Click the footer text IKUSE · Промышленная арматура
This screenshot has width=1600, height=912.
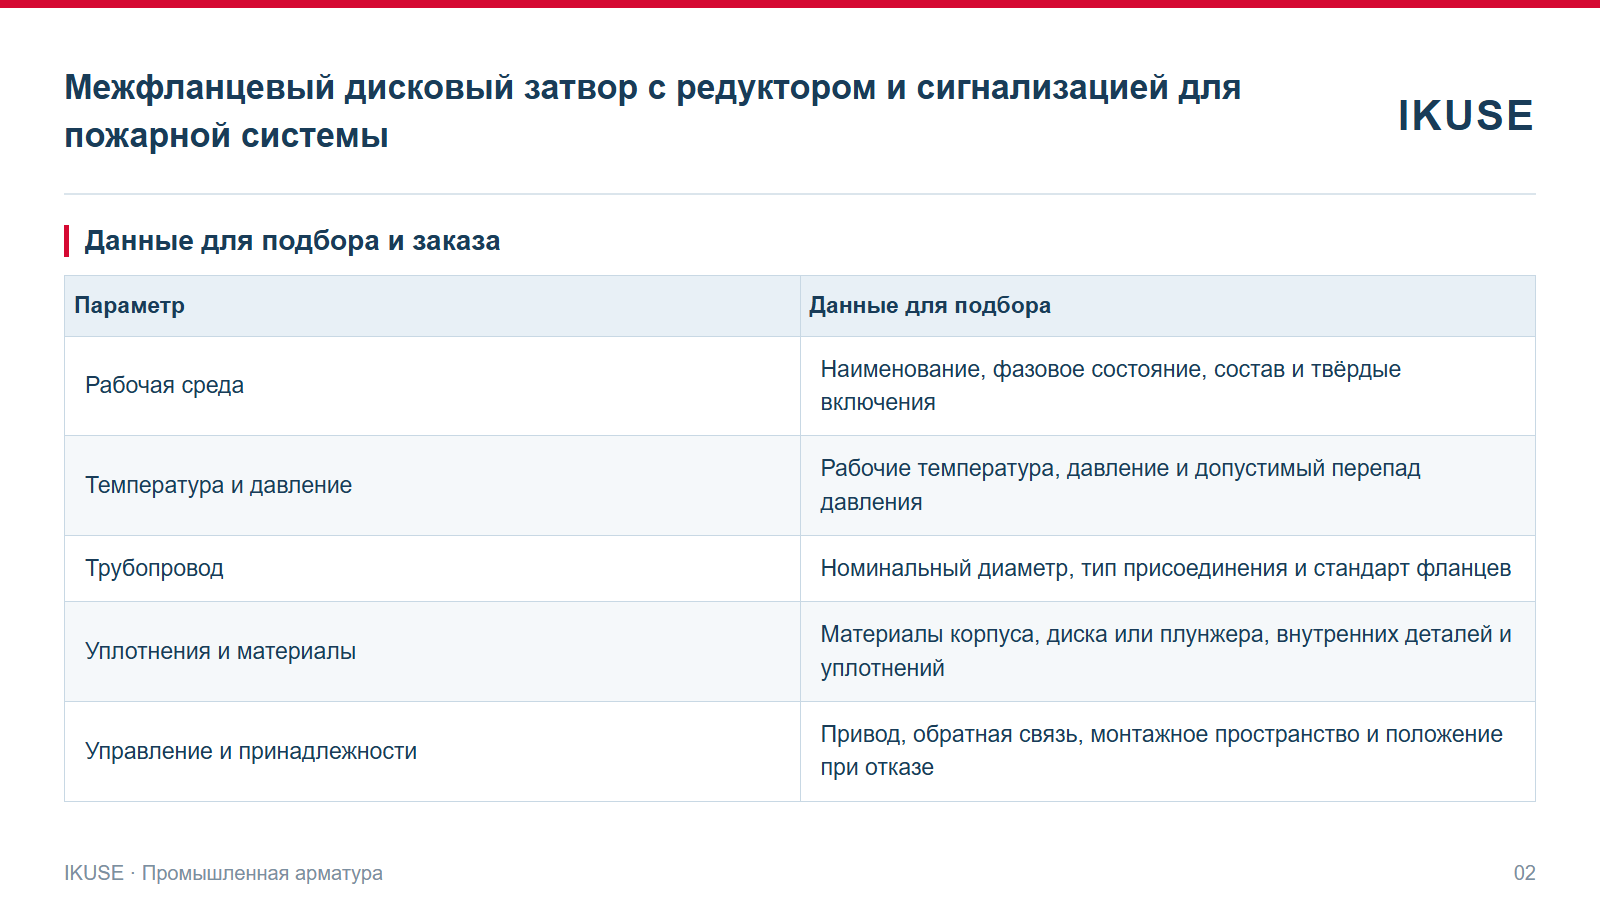pos(224,873)
